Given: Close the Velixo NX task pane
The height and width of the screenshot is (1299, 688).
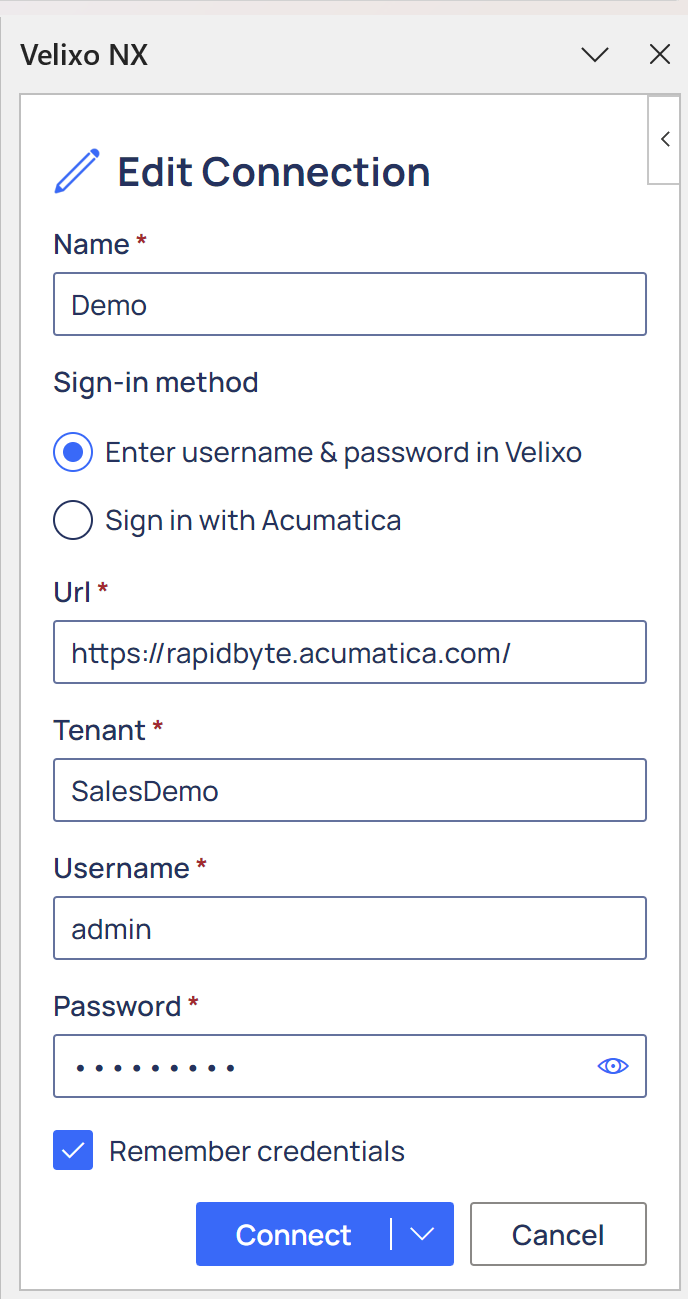Looking at the screenshot, I should pos(660,55).
